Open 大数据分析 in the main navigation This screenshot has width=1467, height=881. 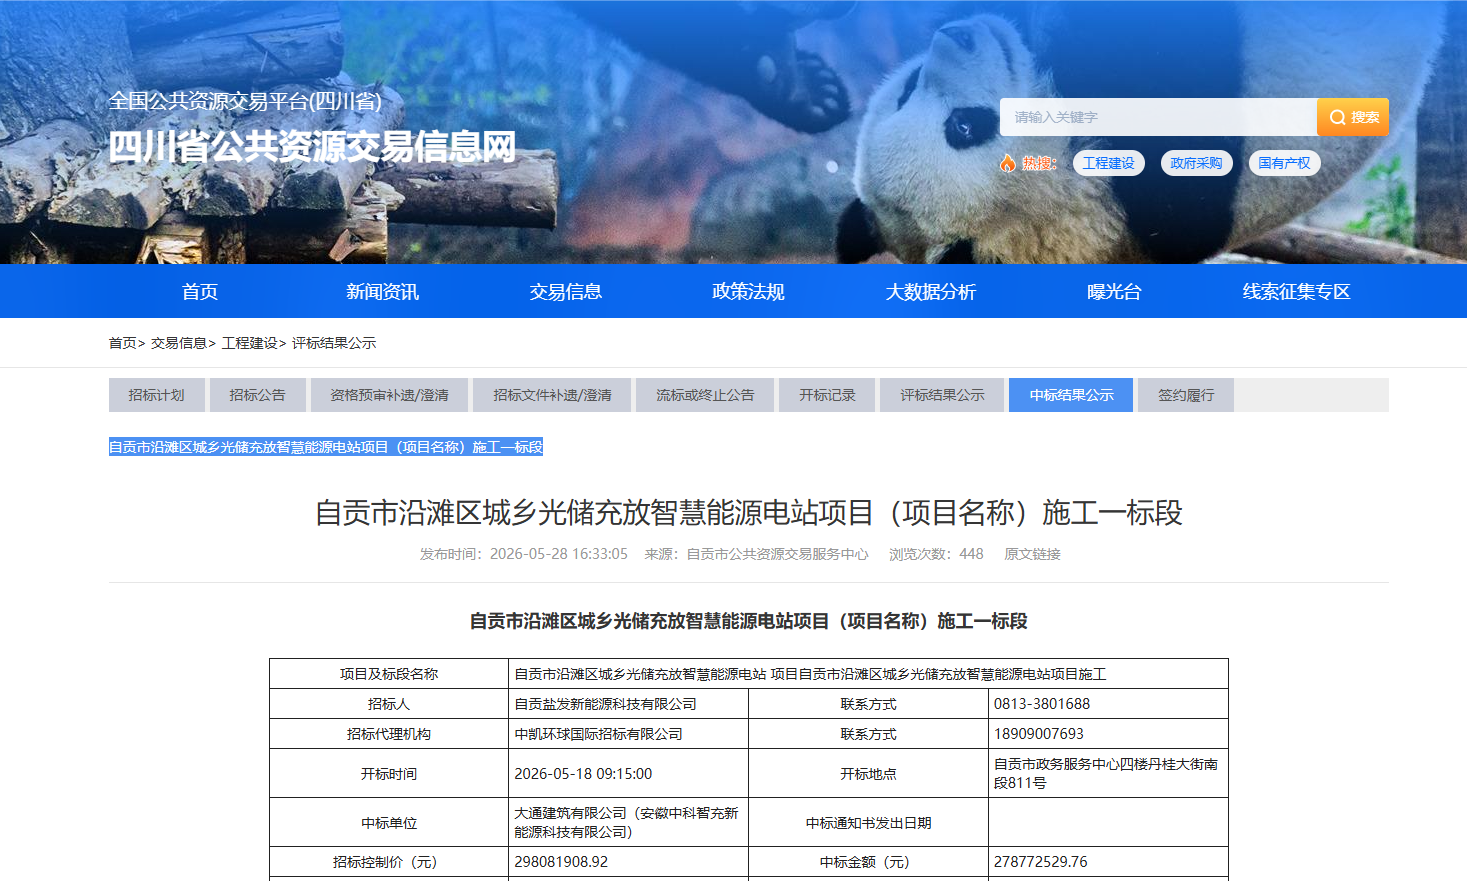tap(931, 292)
